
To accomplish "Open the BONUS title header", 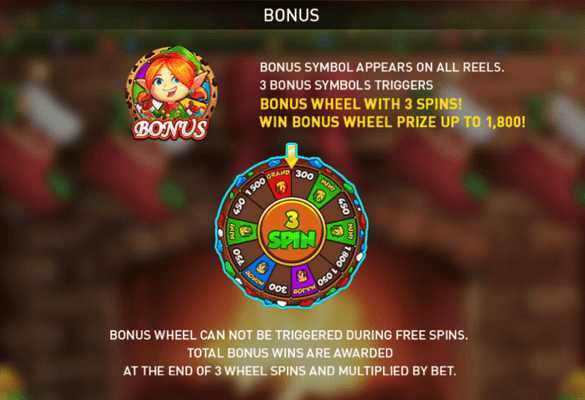I will [291, 15].
